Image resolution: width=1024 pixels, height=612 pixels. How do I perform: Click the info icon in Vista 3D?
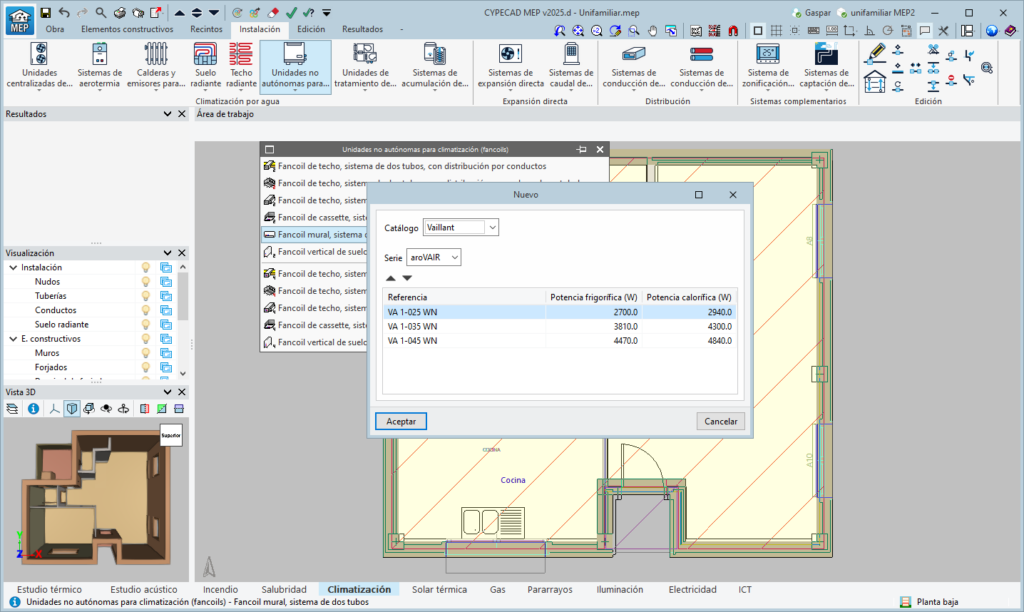33,408
